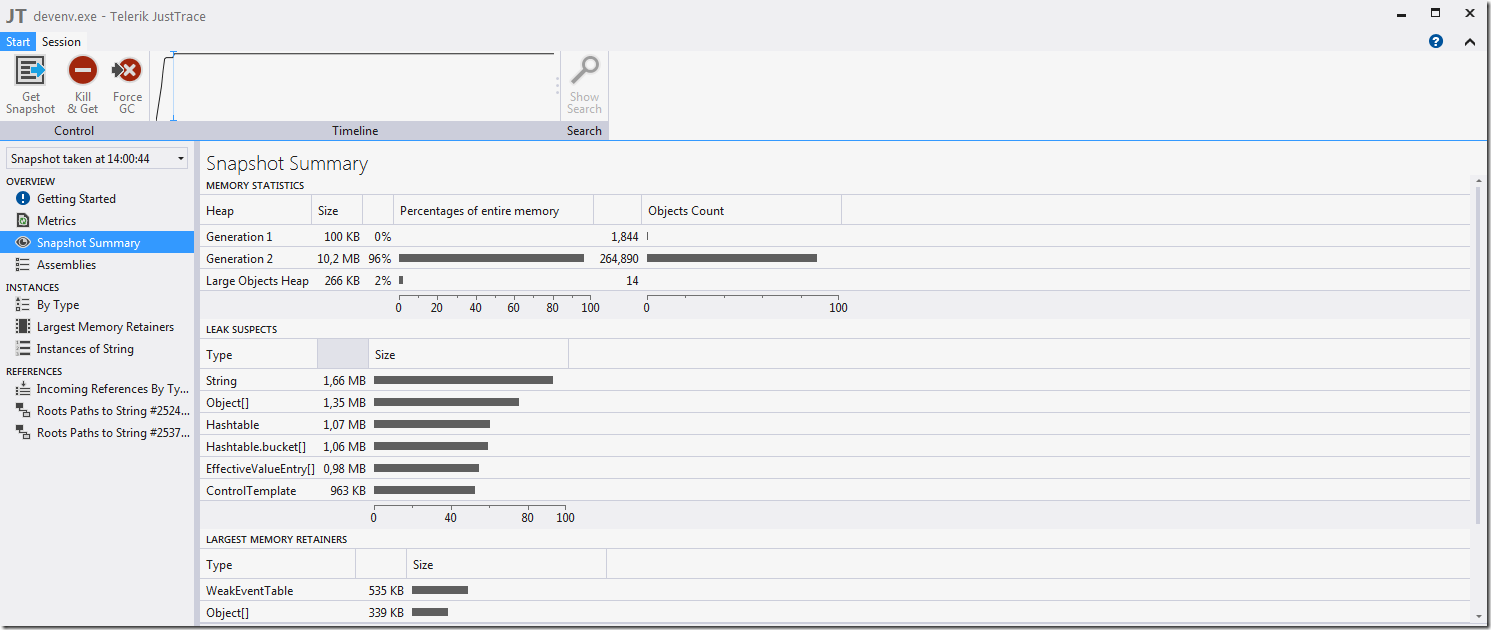1491x630 pixels.
Task: Select the Object[] 339 KB retainer row
Action: pyautogui.click(x=835, y=613)
